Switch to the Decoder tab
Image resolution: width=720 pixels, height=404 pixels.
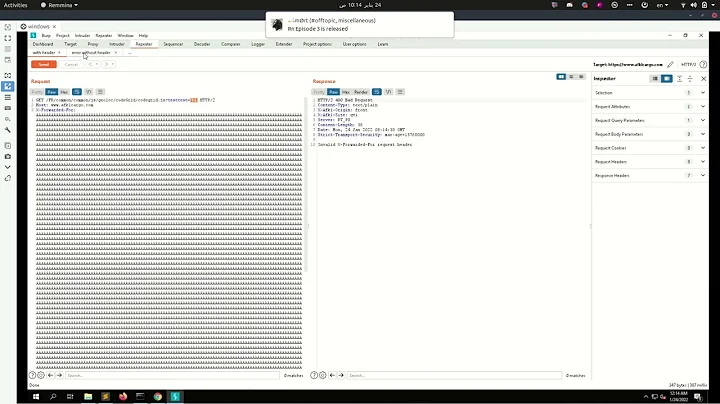click(x=202, y=44)
